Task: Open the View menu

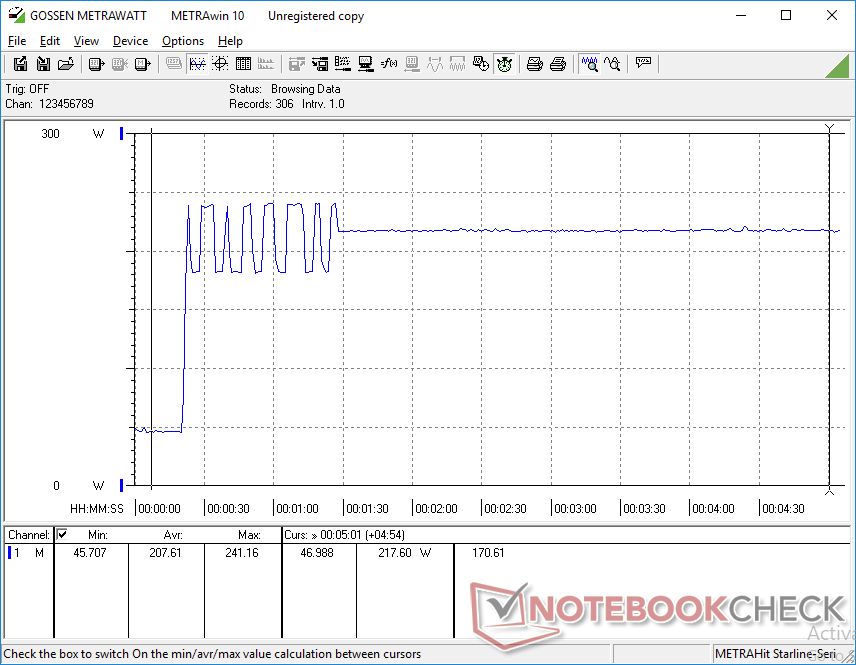Action: [86, 41]
